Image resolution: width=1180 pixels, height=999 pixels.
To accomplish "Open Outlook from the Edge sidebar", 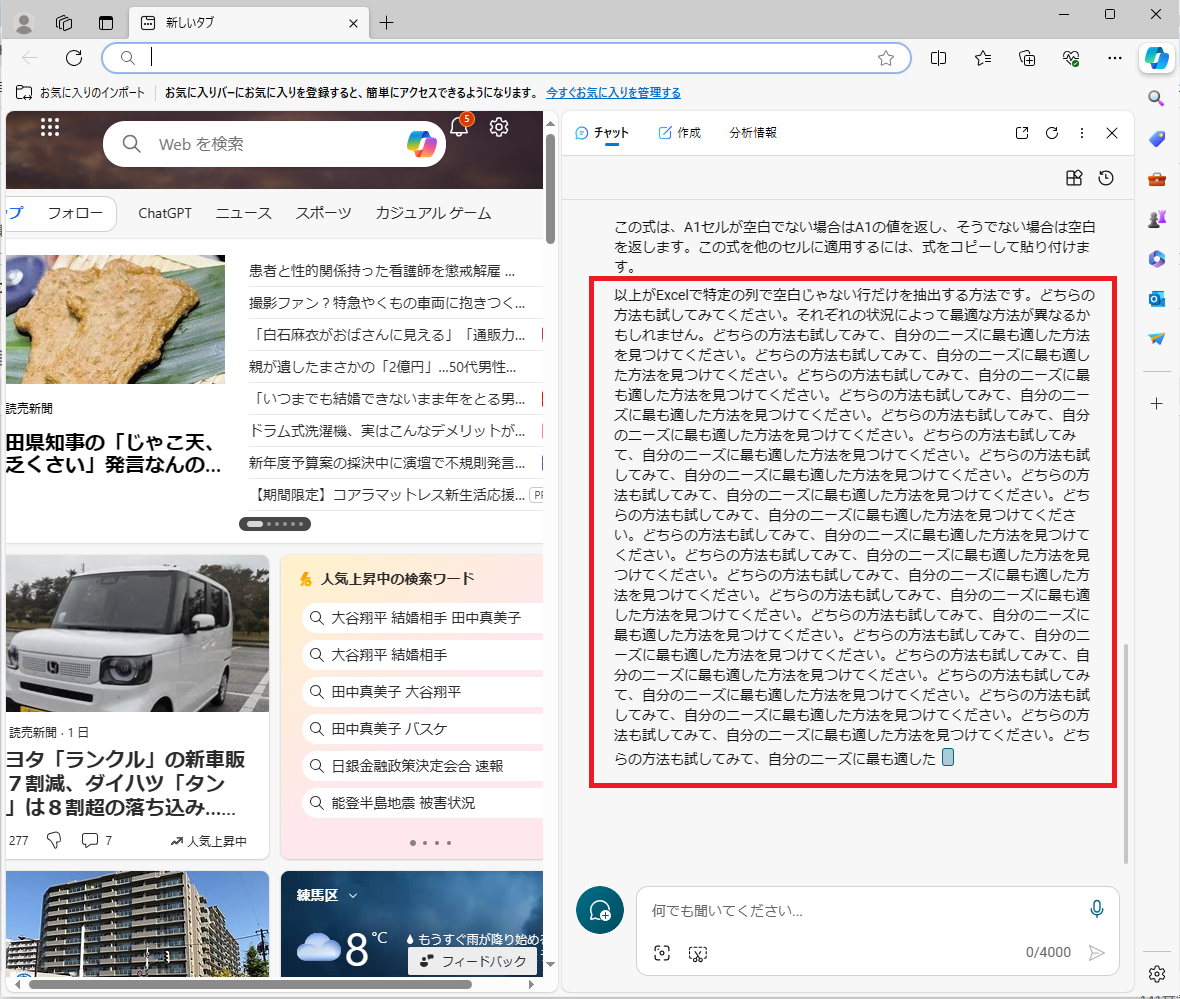I will 1156,298.
